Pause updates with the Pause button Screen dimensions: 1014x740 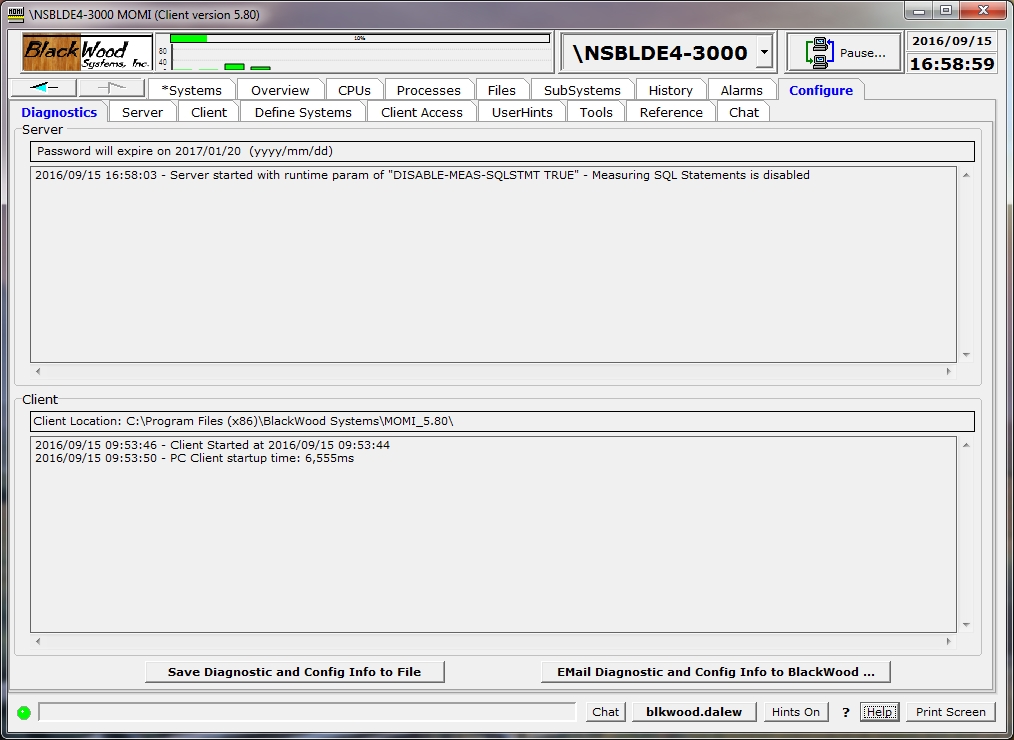pos(844,53)
